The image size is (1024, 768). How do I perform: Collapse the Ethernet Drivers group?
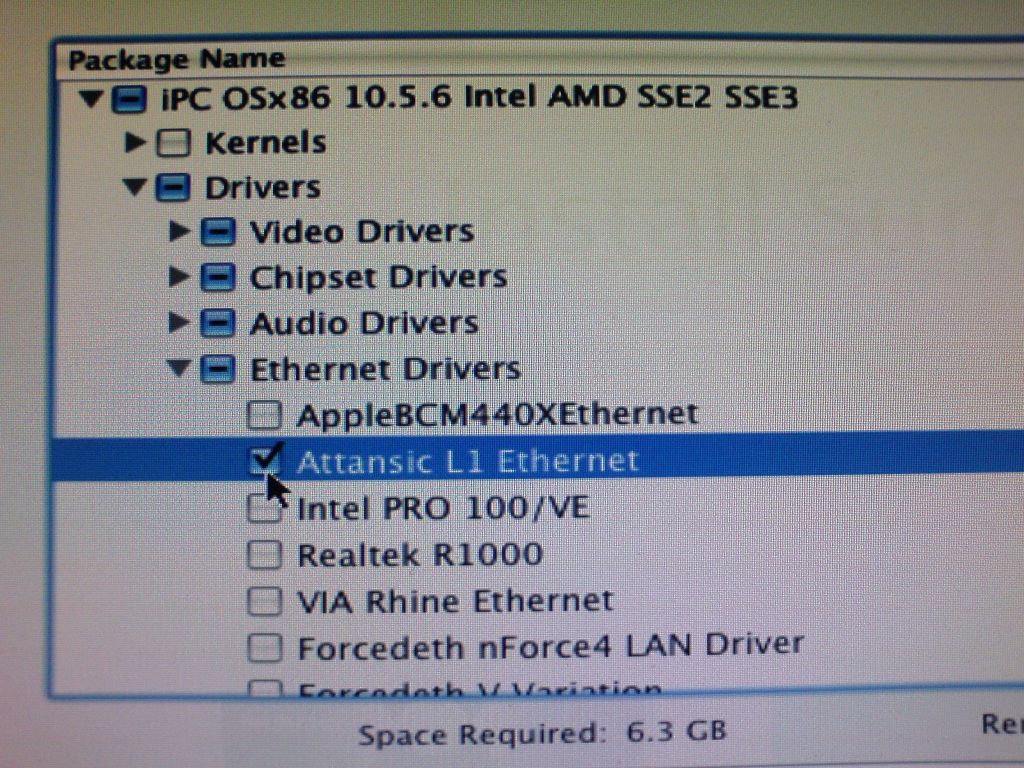pos(179,368)
